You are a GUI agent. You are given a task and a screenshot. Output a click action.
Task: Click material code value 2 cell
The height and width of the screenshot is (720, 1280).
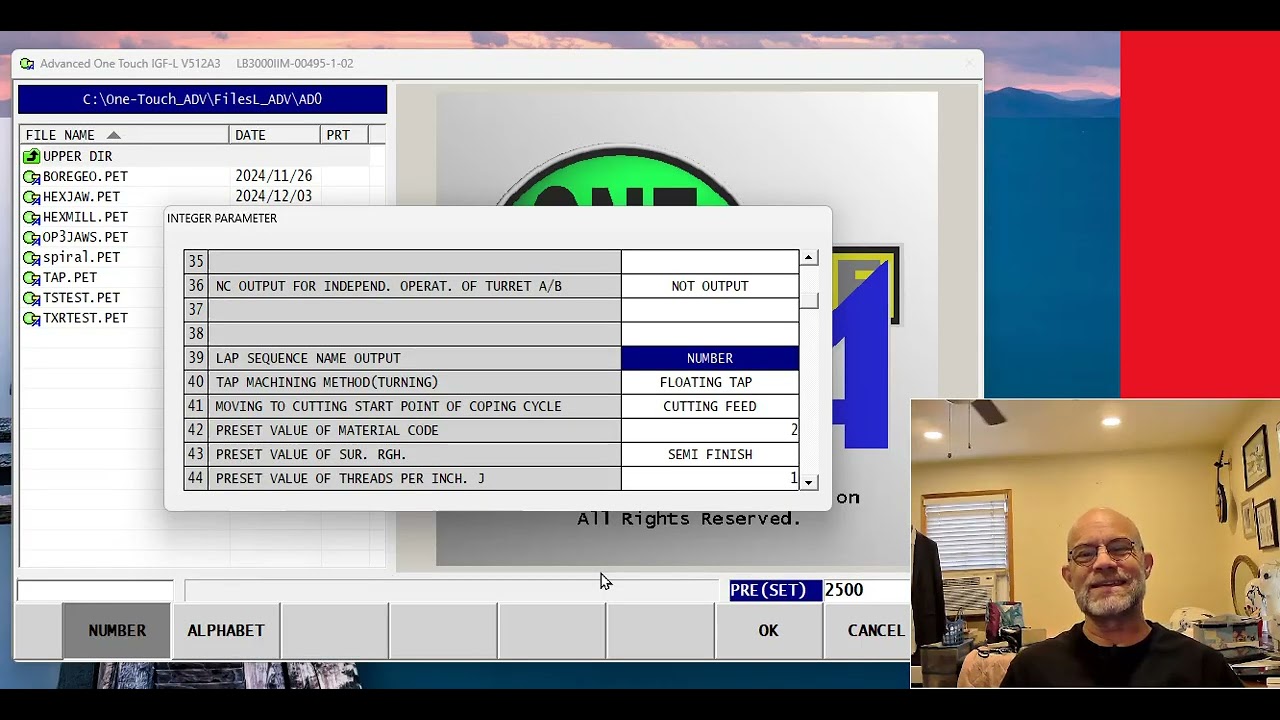tap(710, 430)
